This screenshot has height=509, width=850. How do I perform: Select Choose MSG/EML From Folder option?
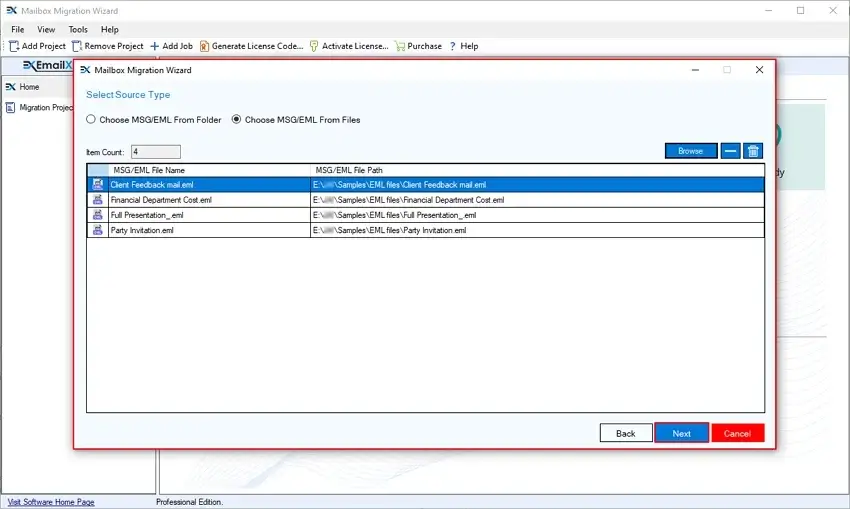pos(91,120)
